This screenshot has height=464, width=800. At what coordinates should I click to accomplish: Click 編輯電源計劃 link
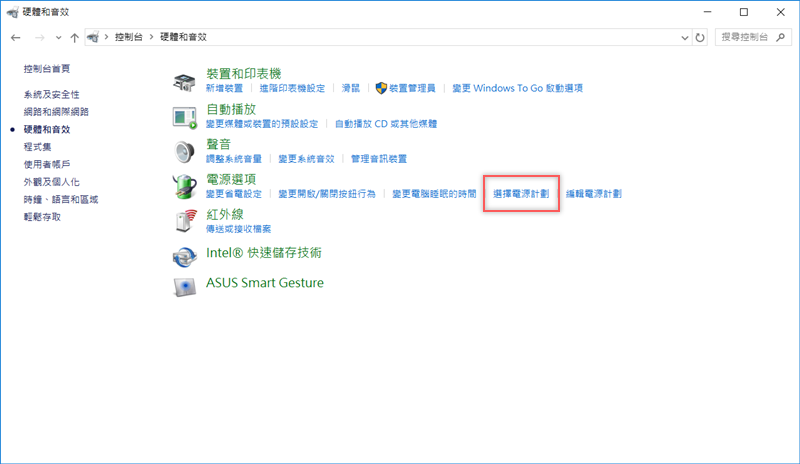point(593,194)
